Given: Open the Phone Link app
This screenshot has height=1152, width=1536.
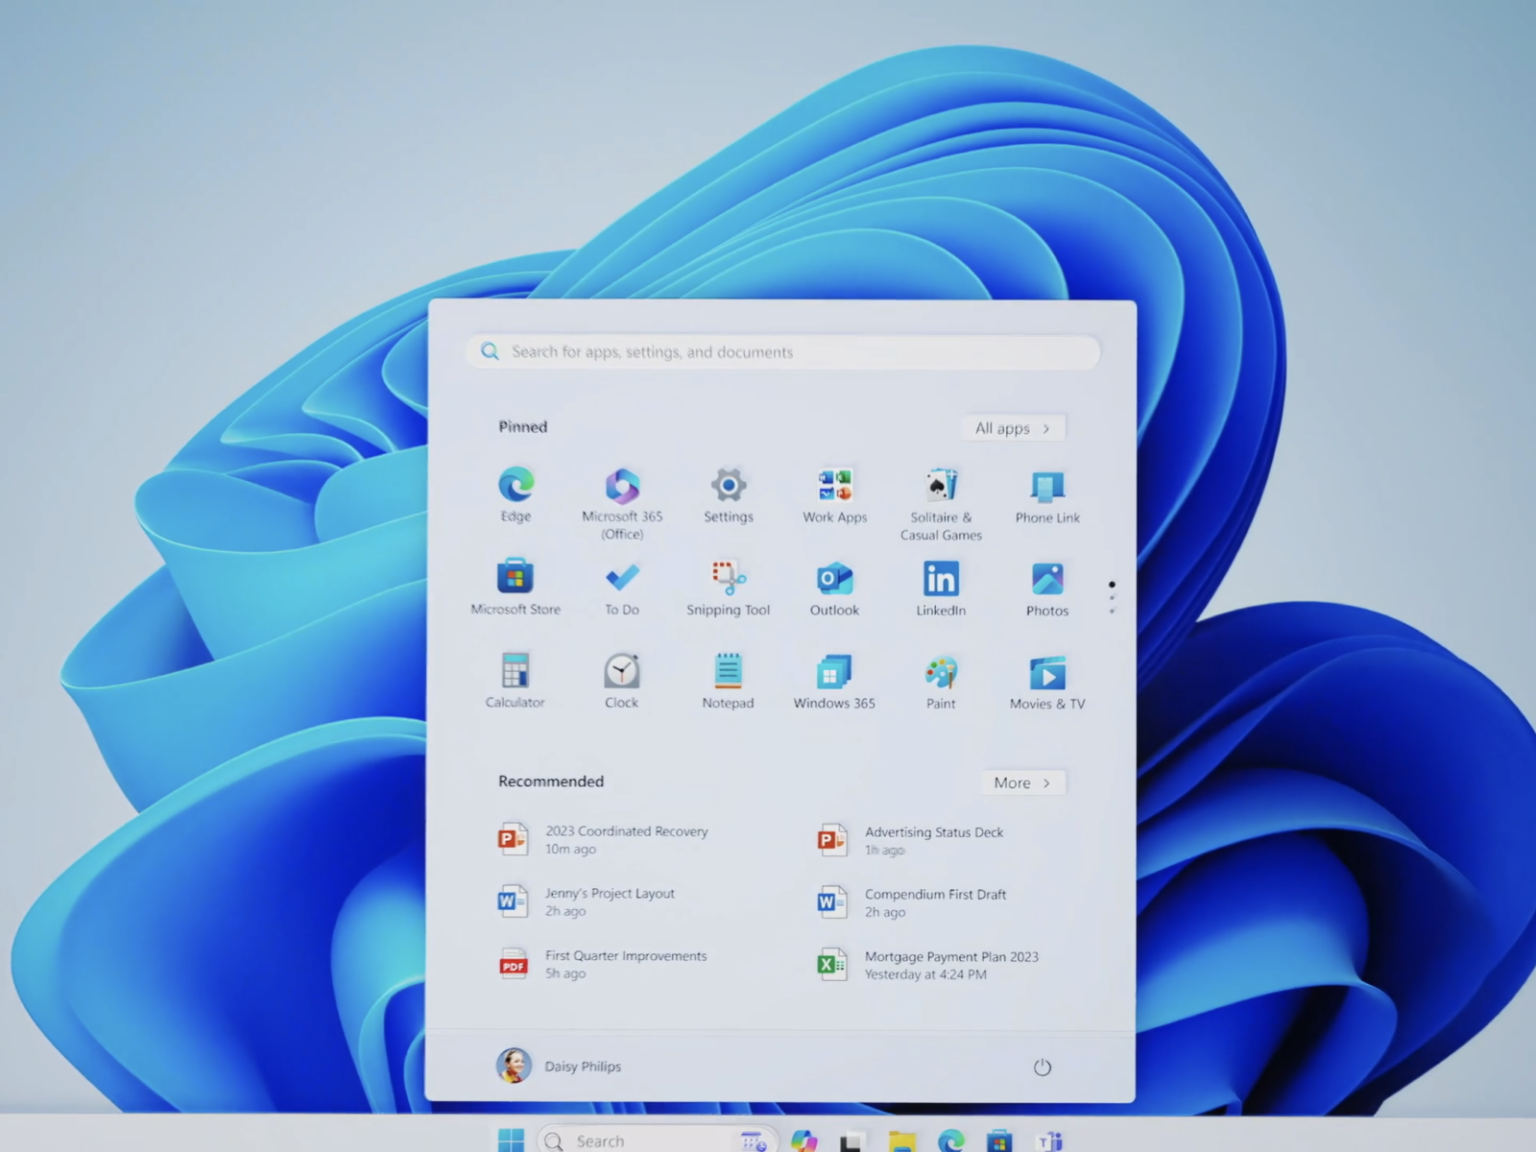Looking at the screenshot, I should point(1047,487).
